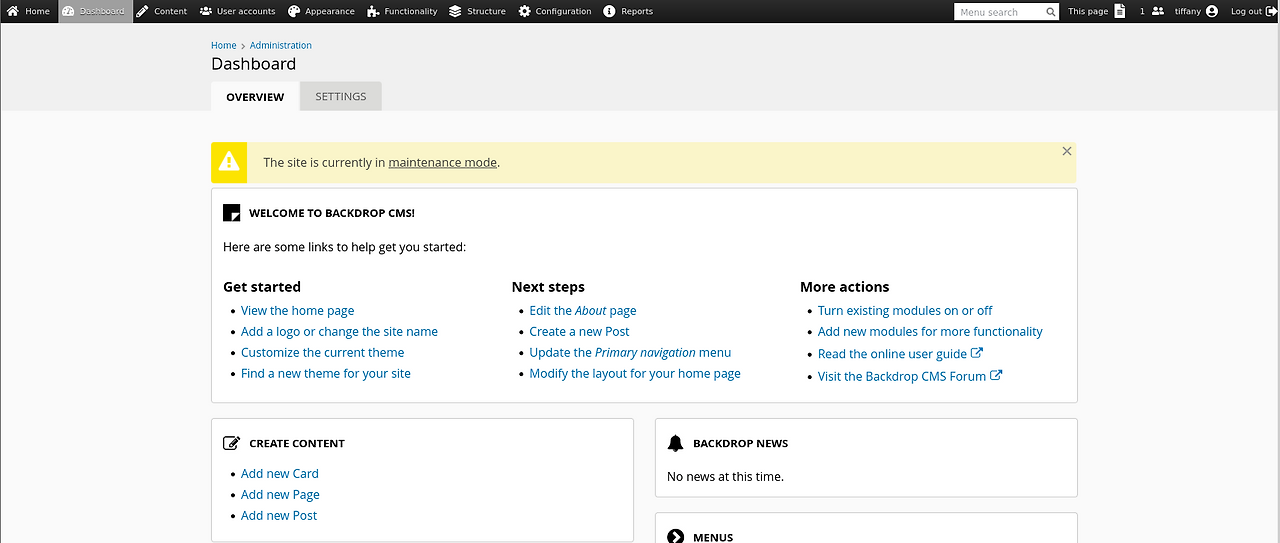The height and width of the screenshot is (543, 1280).
Task: Click the User accounts people icon
Action: (x=205, y=11)
